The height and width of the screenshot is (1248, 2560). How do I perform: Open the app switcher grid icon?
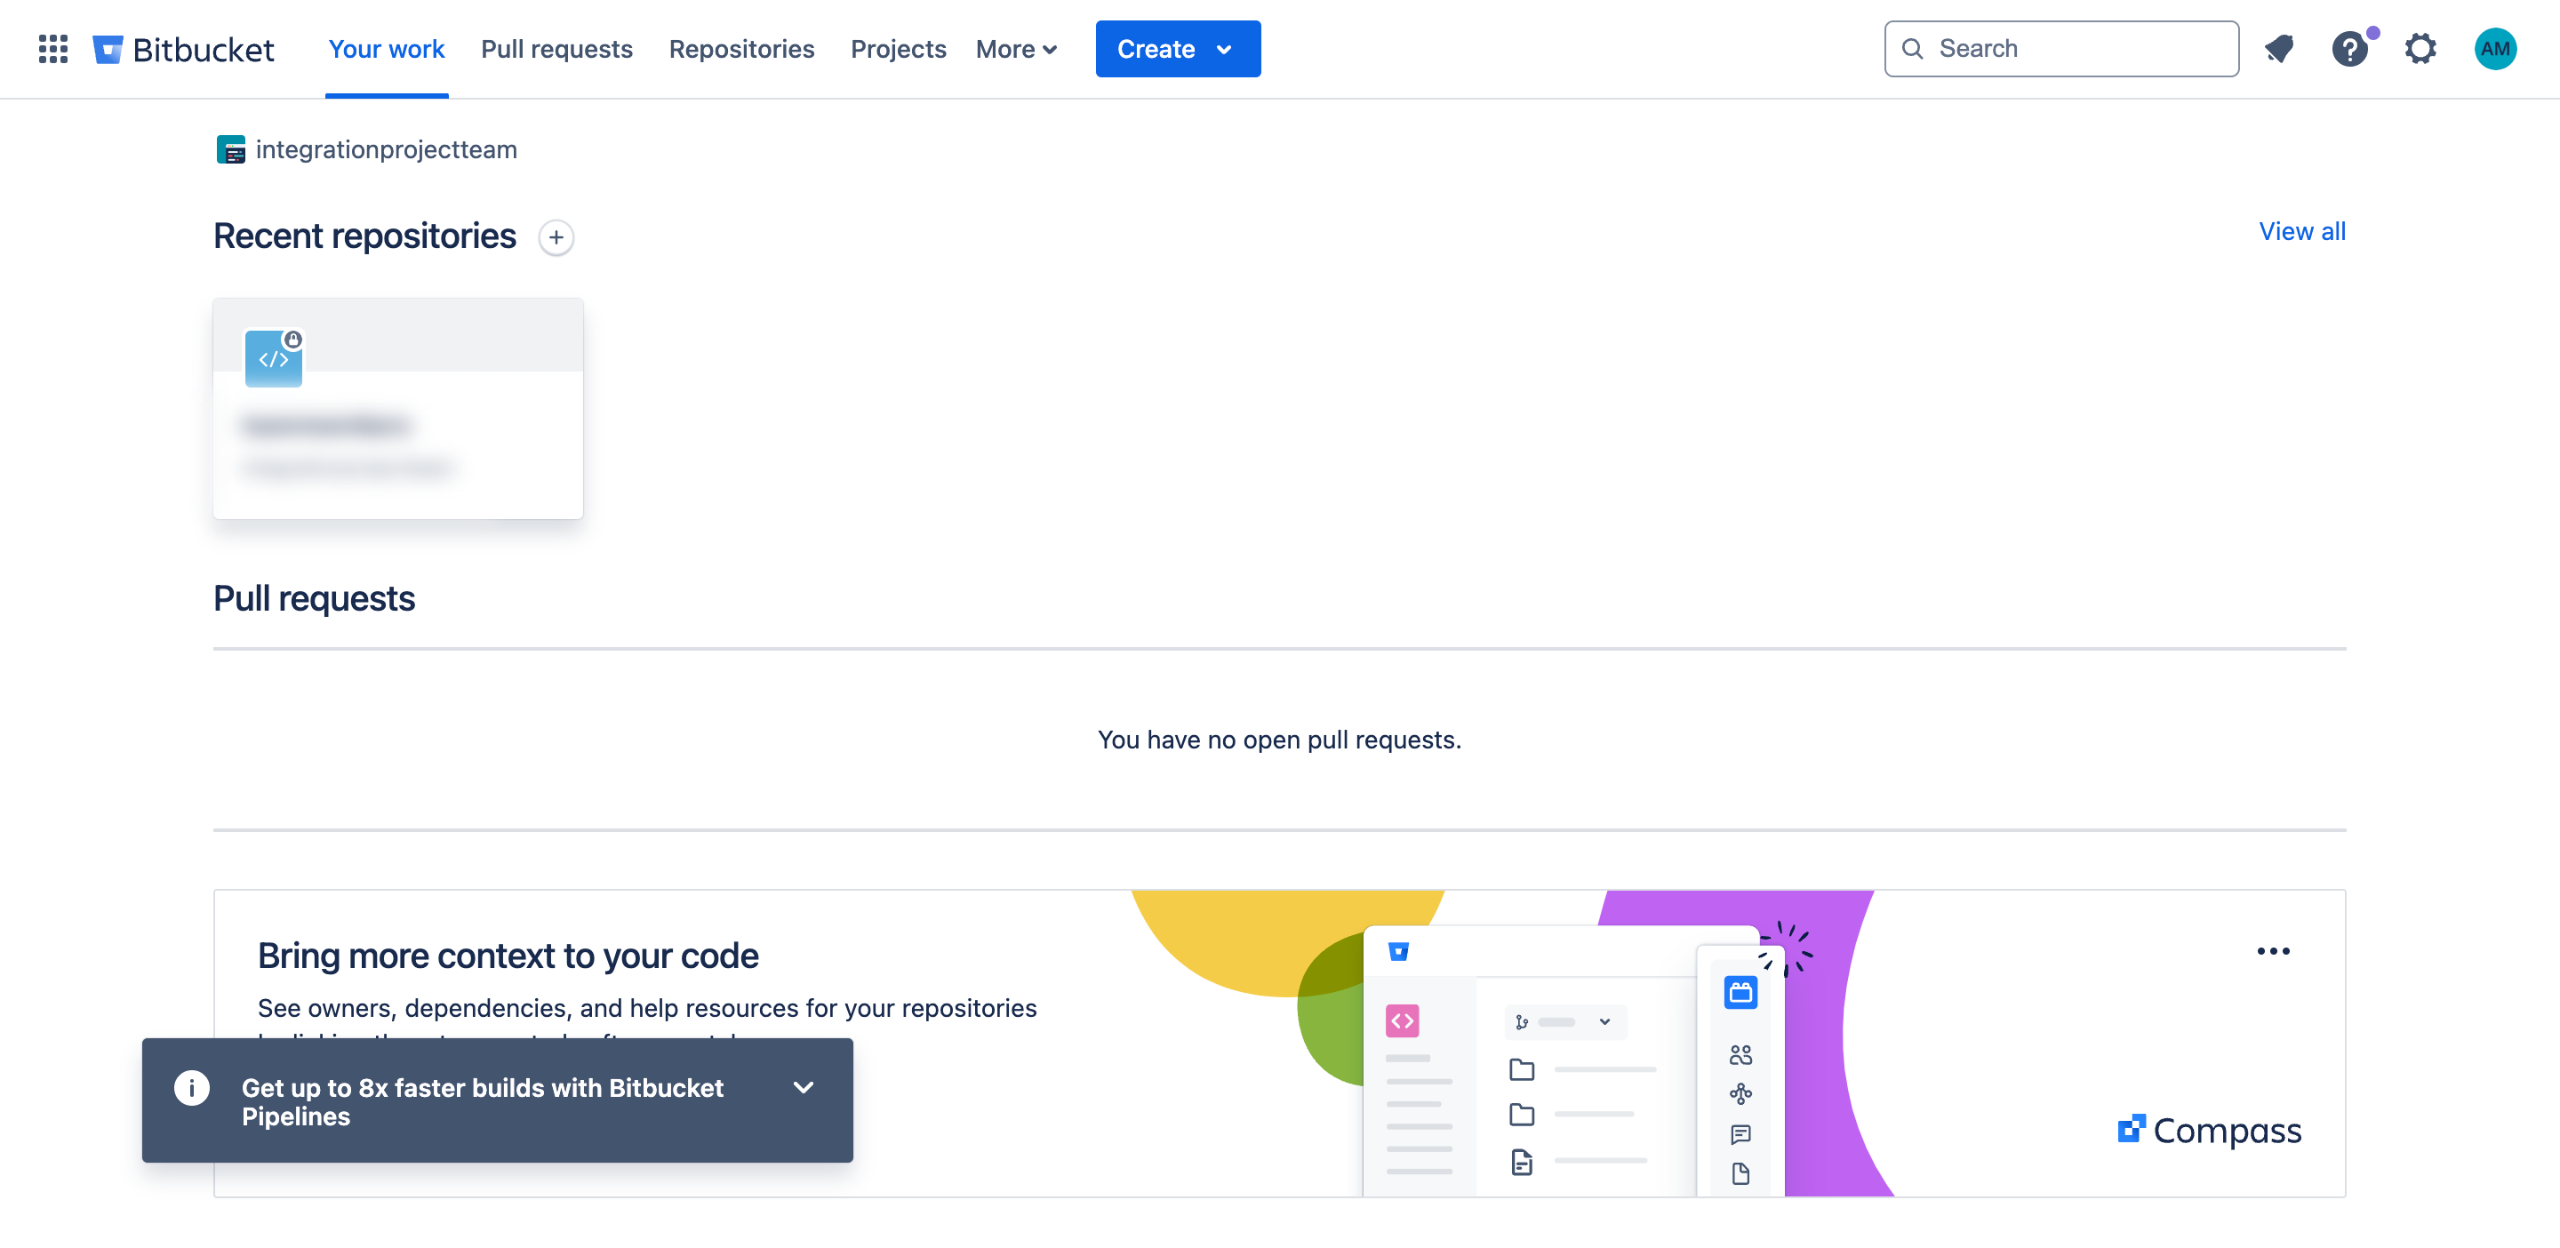click(x=53, y=48)
